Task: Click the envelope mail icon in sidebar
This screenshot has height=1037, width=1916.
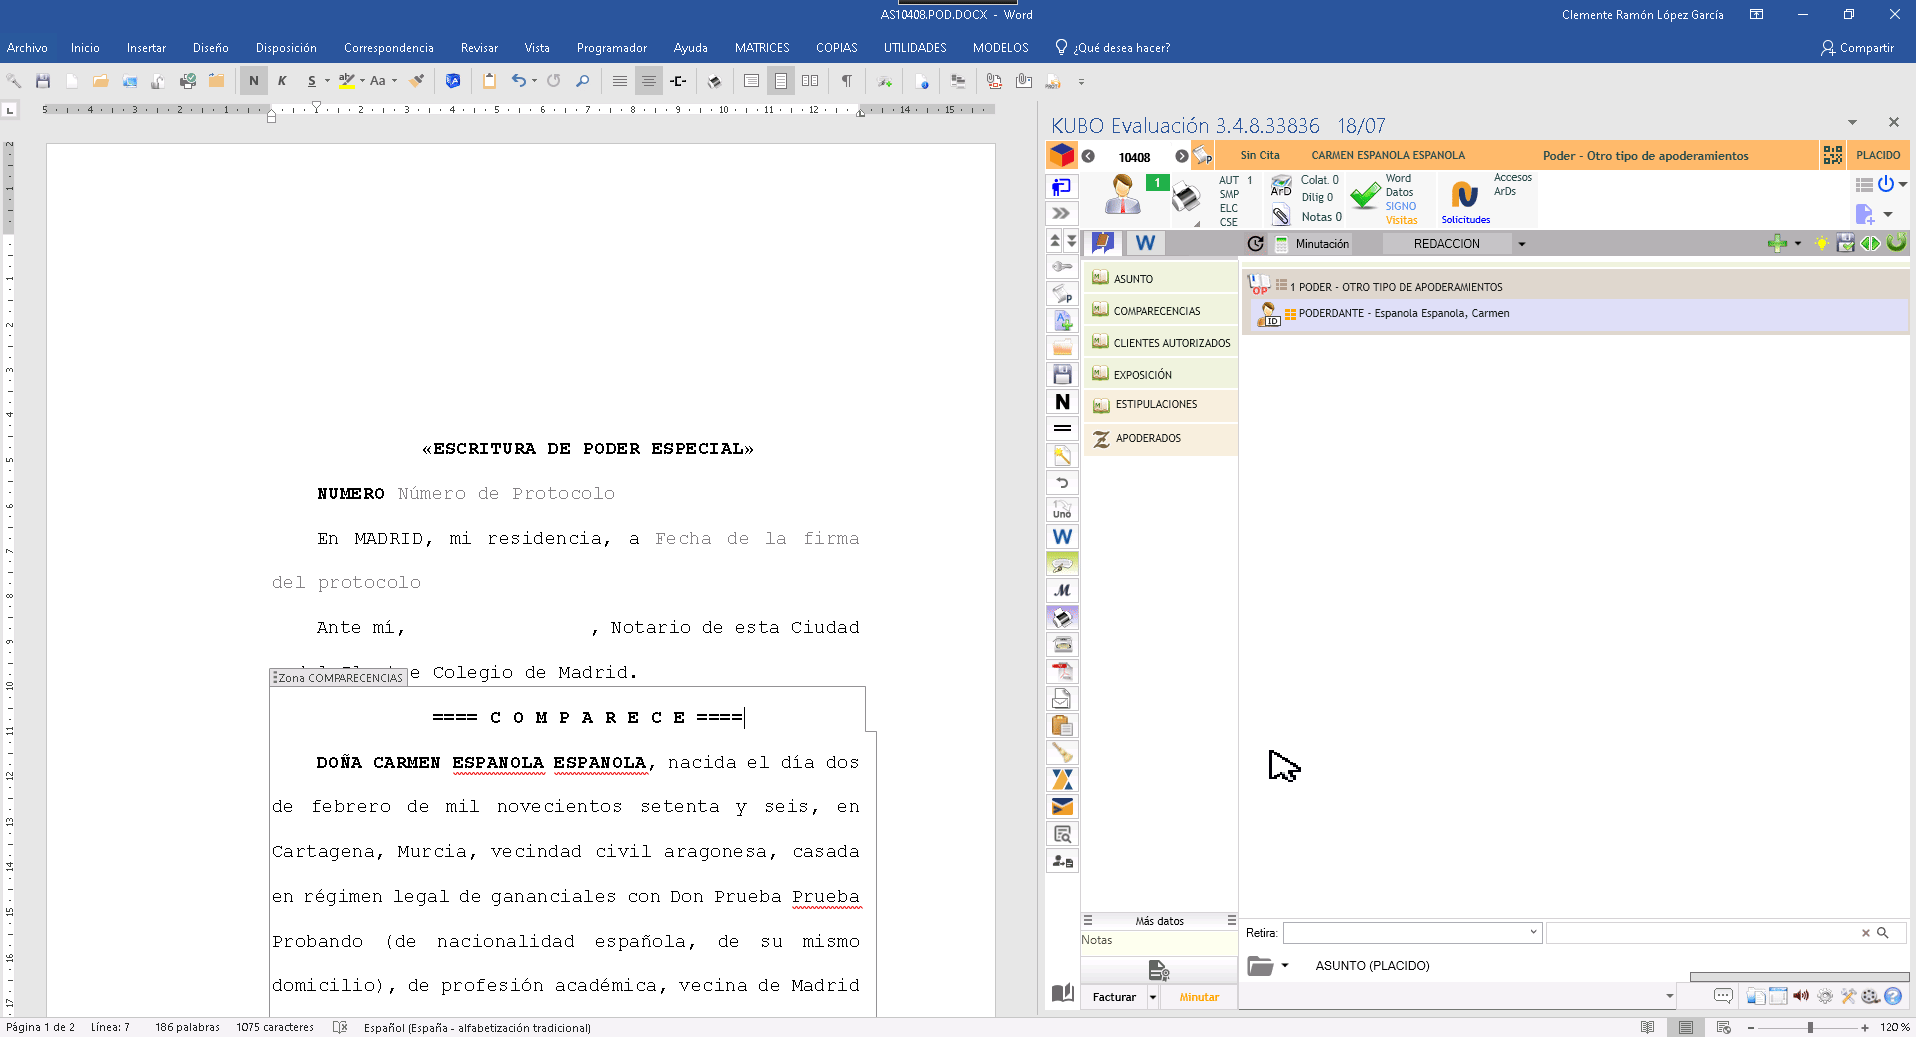Action: pos(1062,807)
